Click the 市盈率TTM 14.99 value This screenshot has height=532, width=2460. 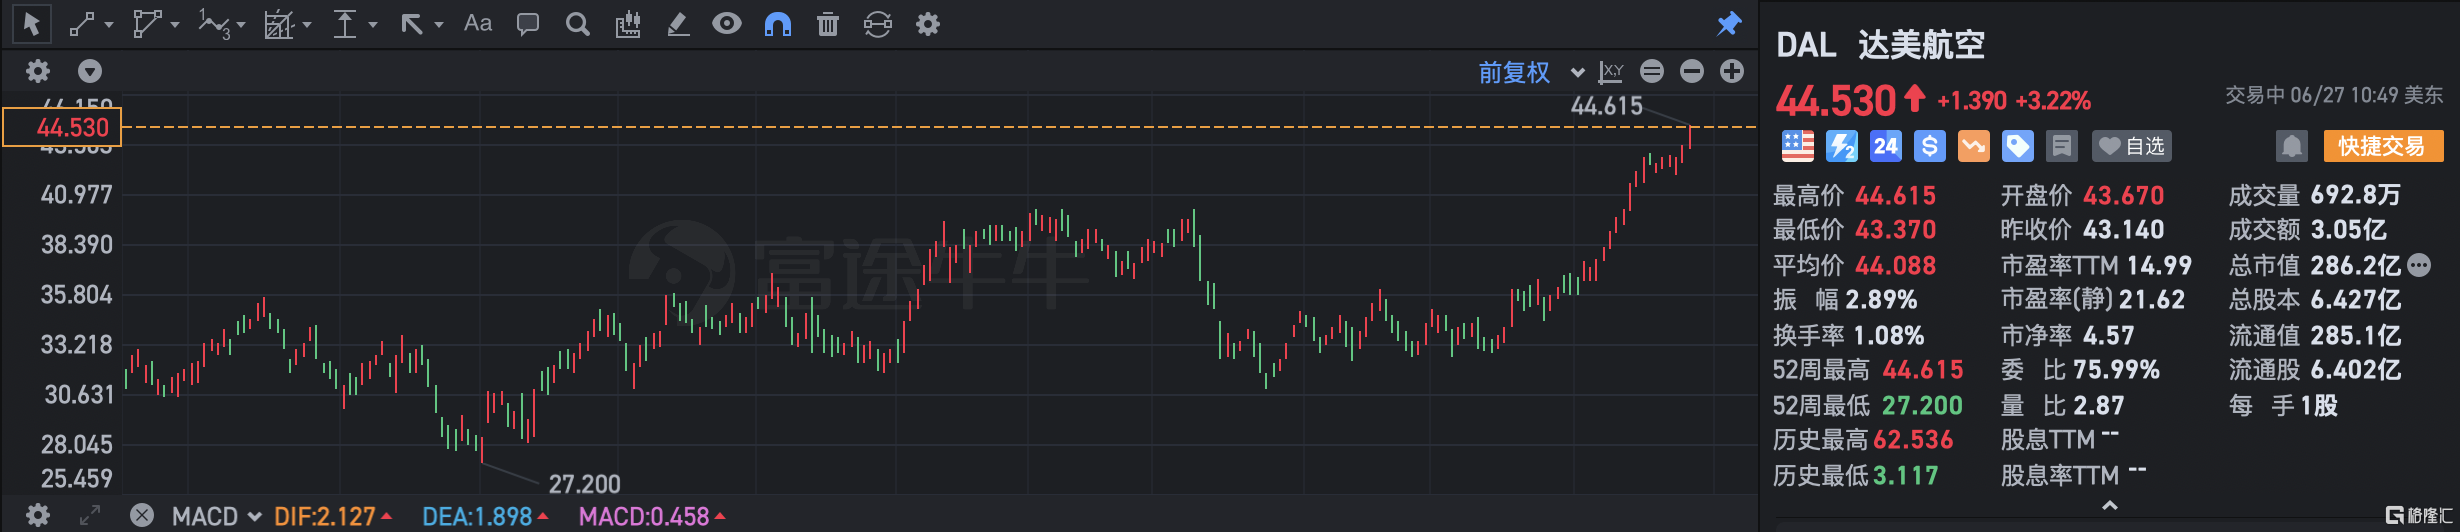pos(2159,265)
